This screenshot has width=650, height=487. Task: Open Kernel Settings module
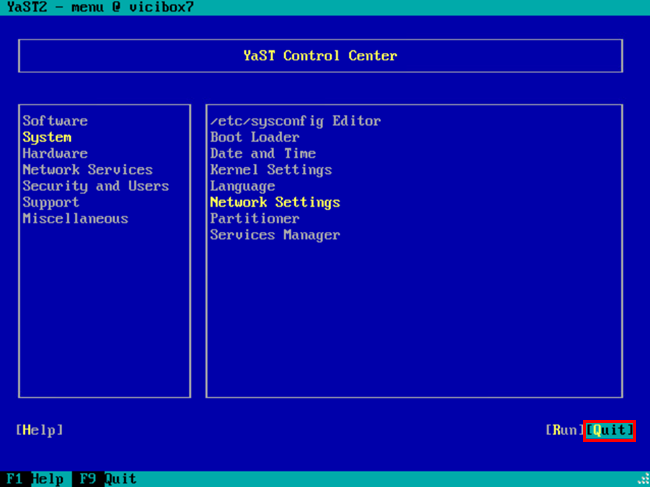pyautogui.click(x=271, y=170)
